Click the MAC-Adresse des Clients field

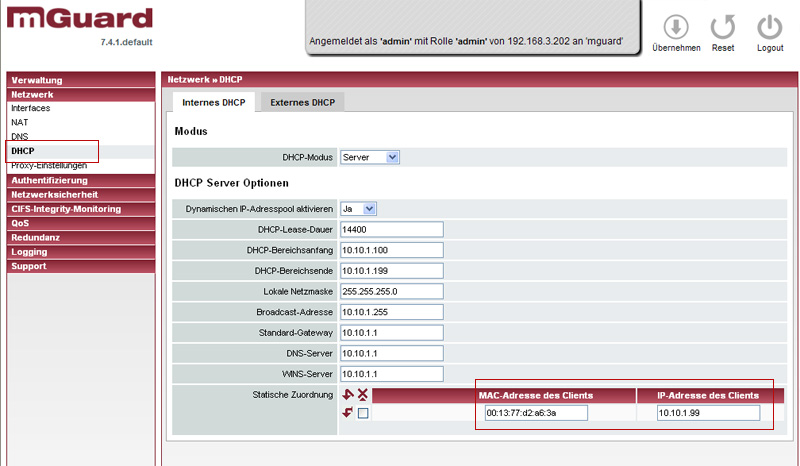[536, 412]
